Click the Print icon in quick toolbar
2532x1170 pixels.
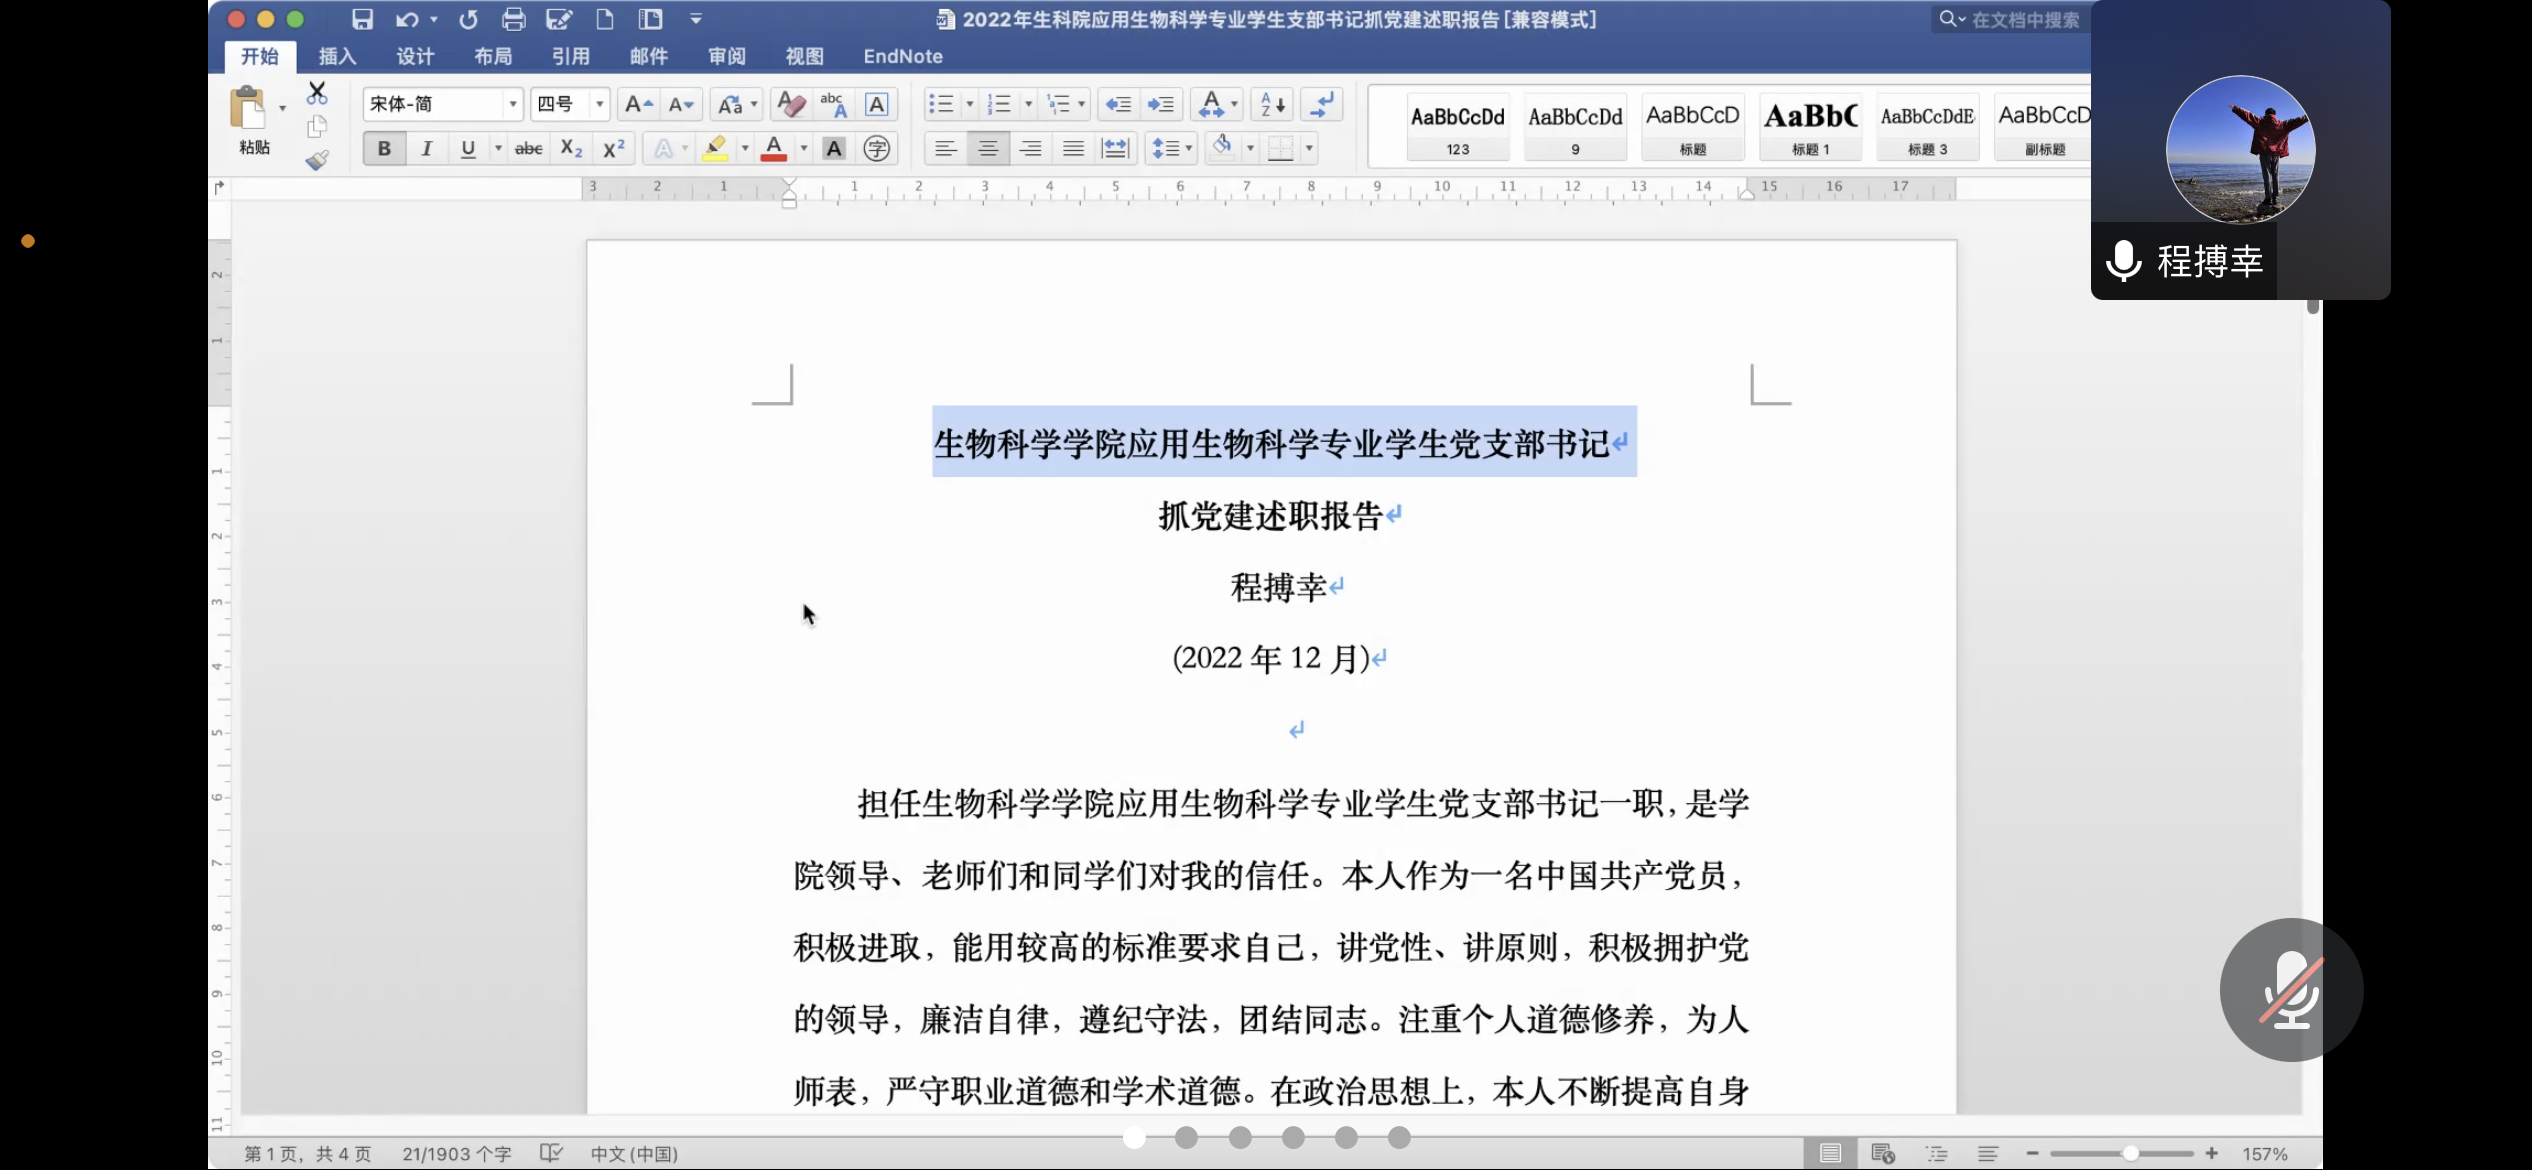click(514, 19)
